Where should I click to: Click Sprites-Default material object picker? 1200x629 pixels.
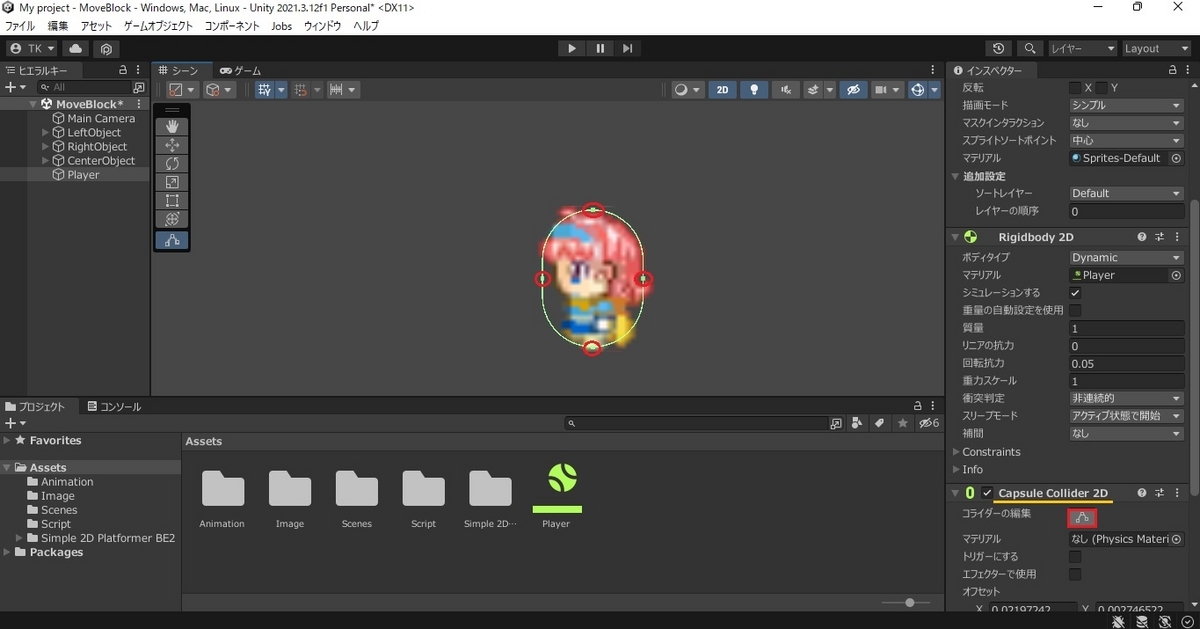click(x=1176, y=158)
